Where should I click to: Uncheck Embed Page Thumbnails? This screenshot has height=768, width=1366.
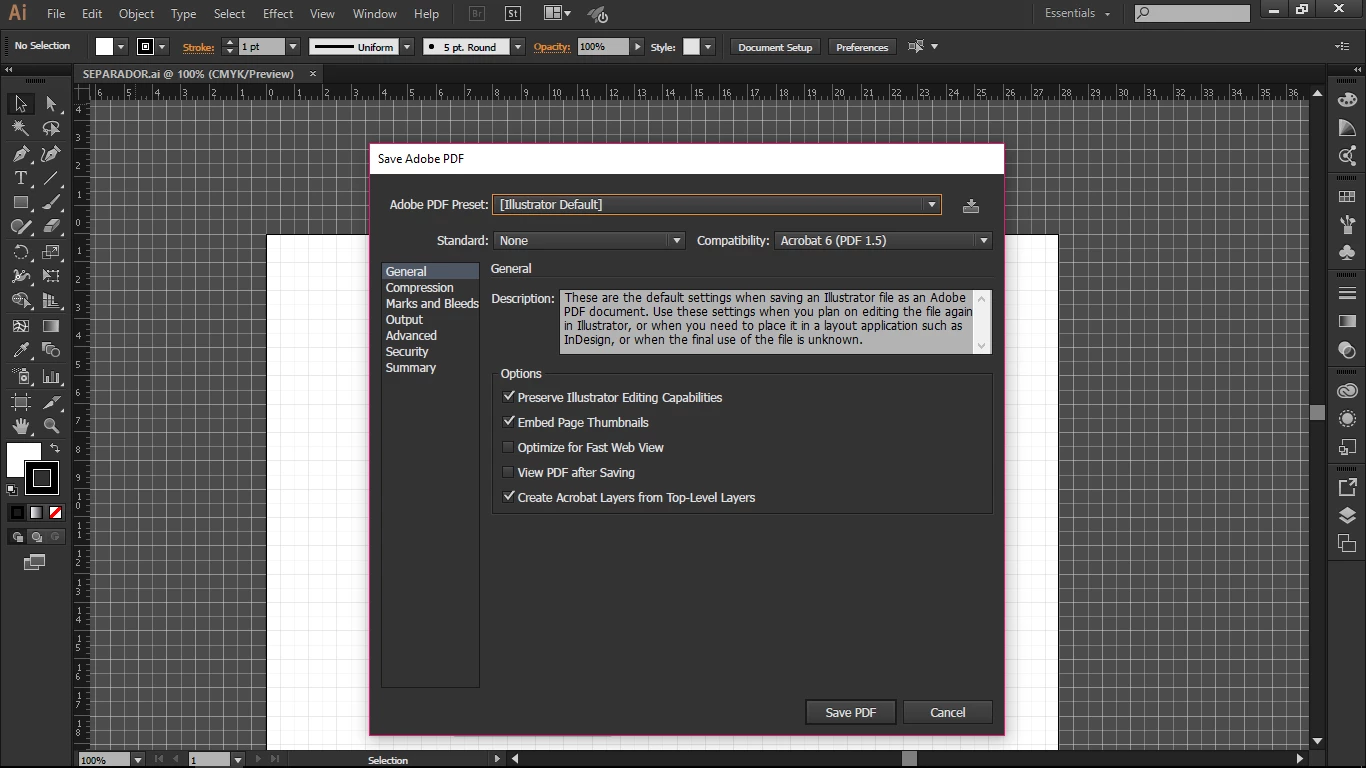[x=509, y=422]
